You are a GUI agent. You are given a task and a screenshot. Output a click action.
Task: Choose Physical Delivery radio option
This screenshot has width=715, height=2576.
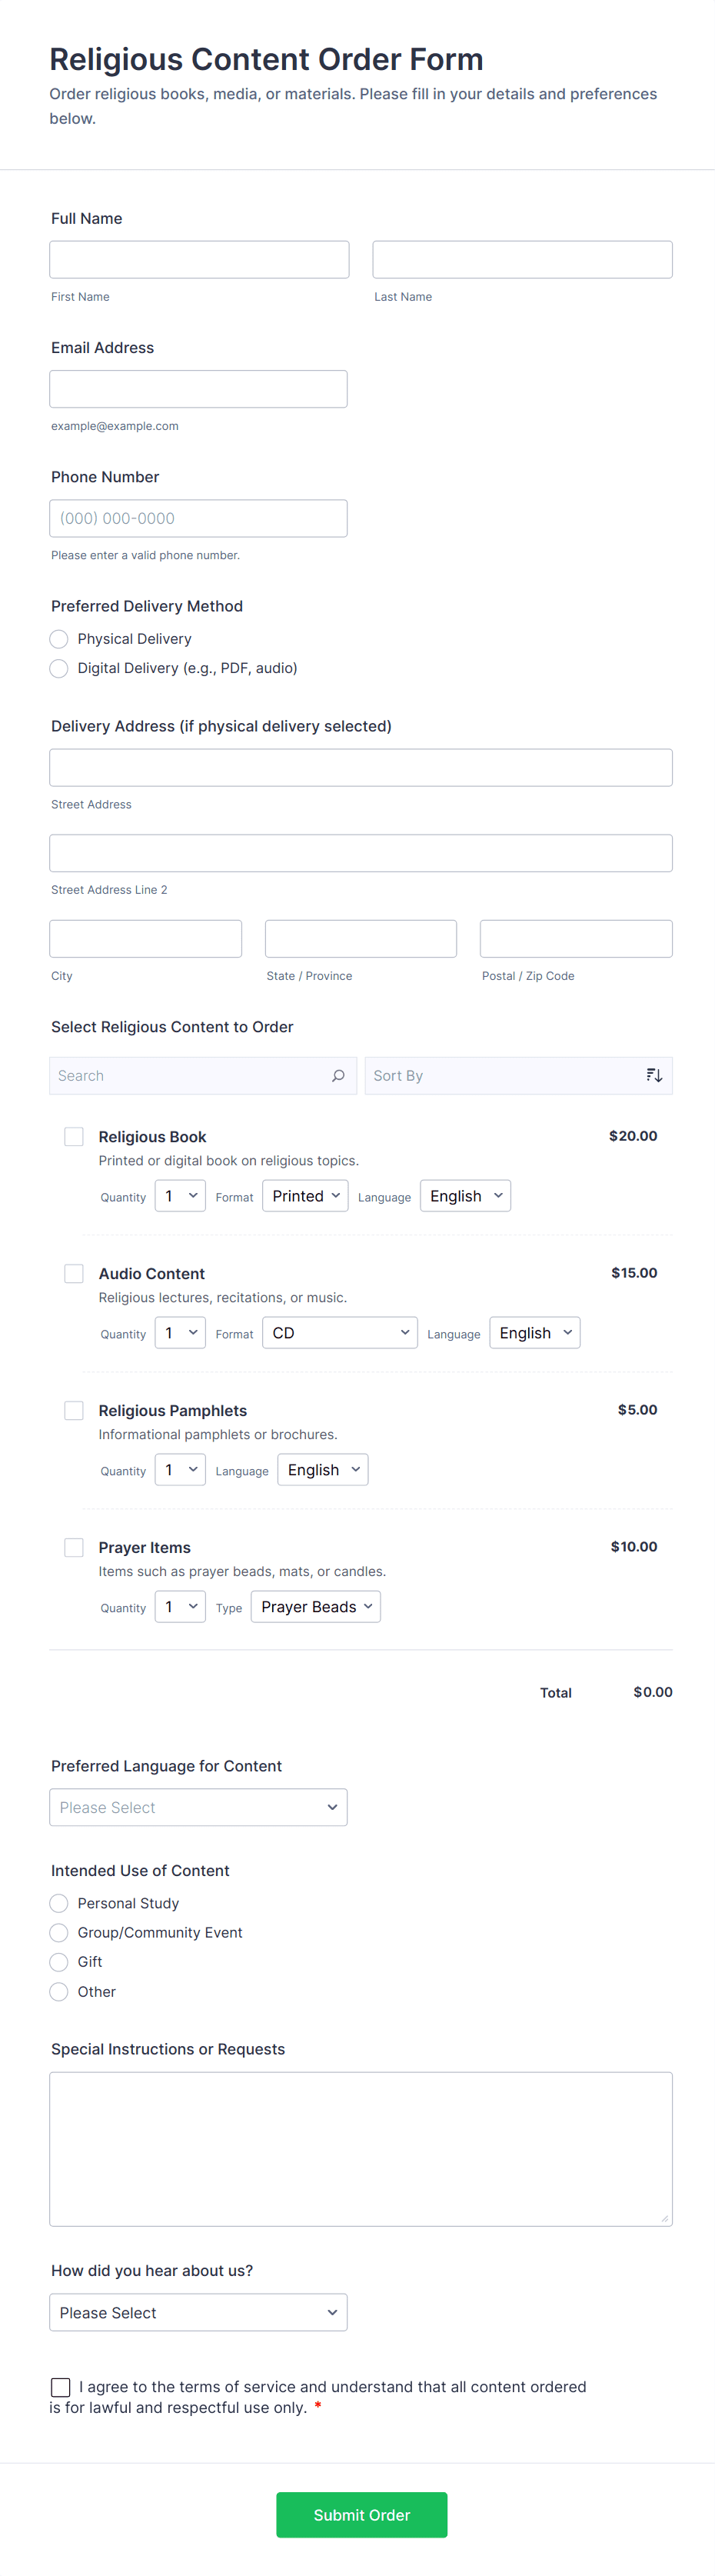(x=59, y=639)
